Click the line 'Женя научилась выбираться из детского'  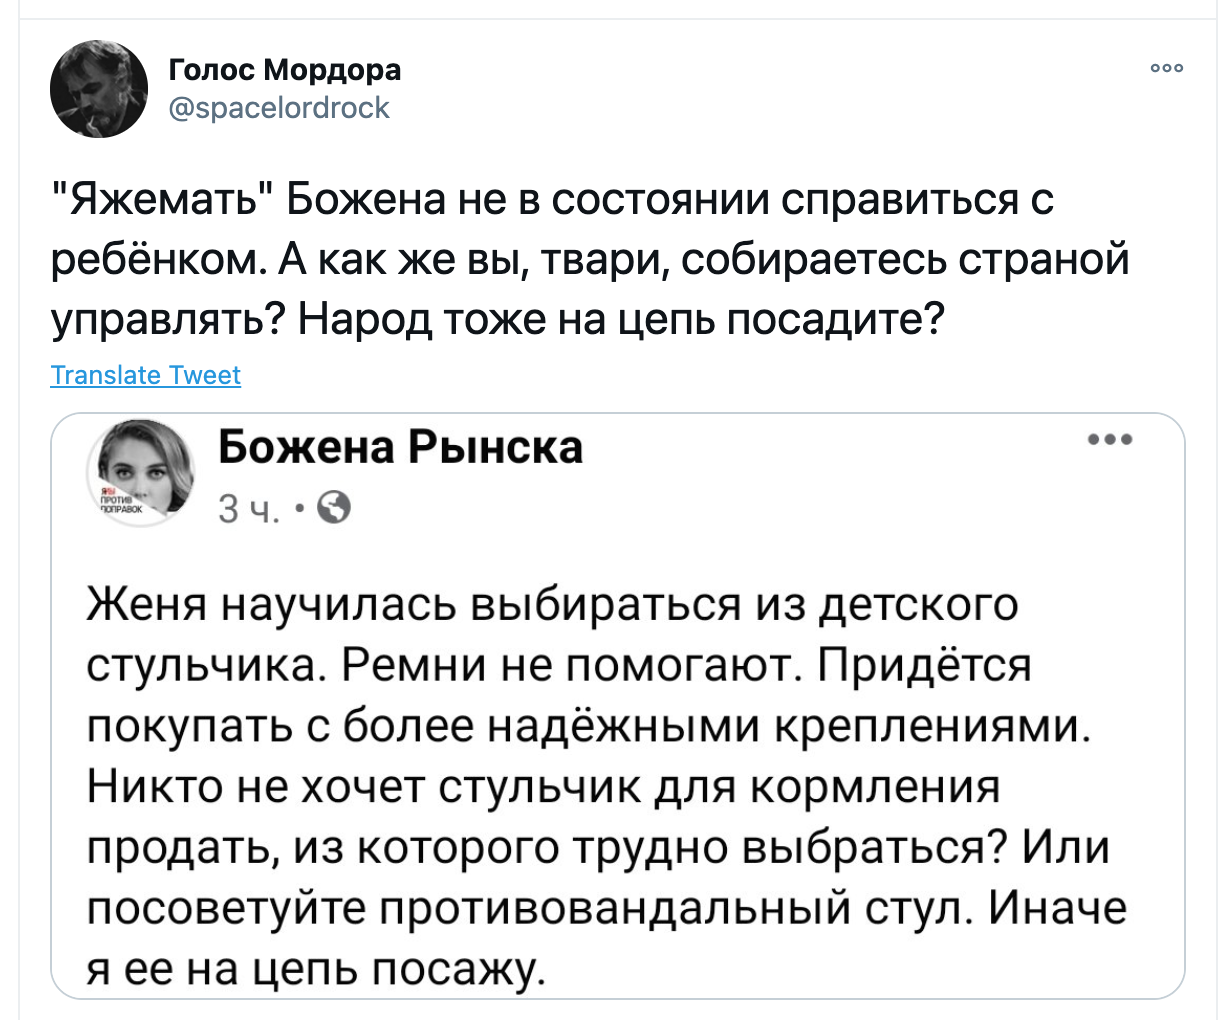pos(553,607)
